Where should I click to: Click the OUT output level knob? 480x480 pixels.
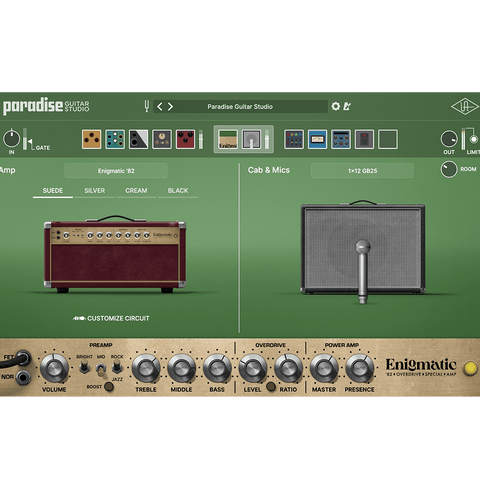coord(449,139)
